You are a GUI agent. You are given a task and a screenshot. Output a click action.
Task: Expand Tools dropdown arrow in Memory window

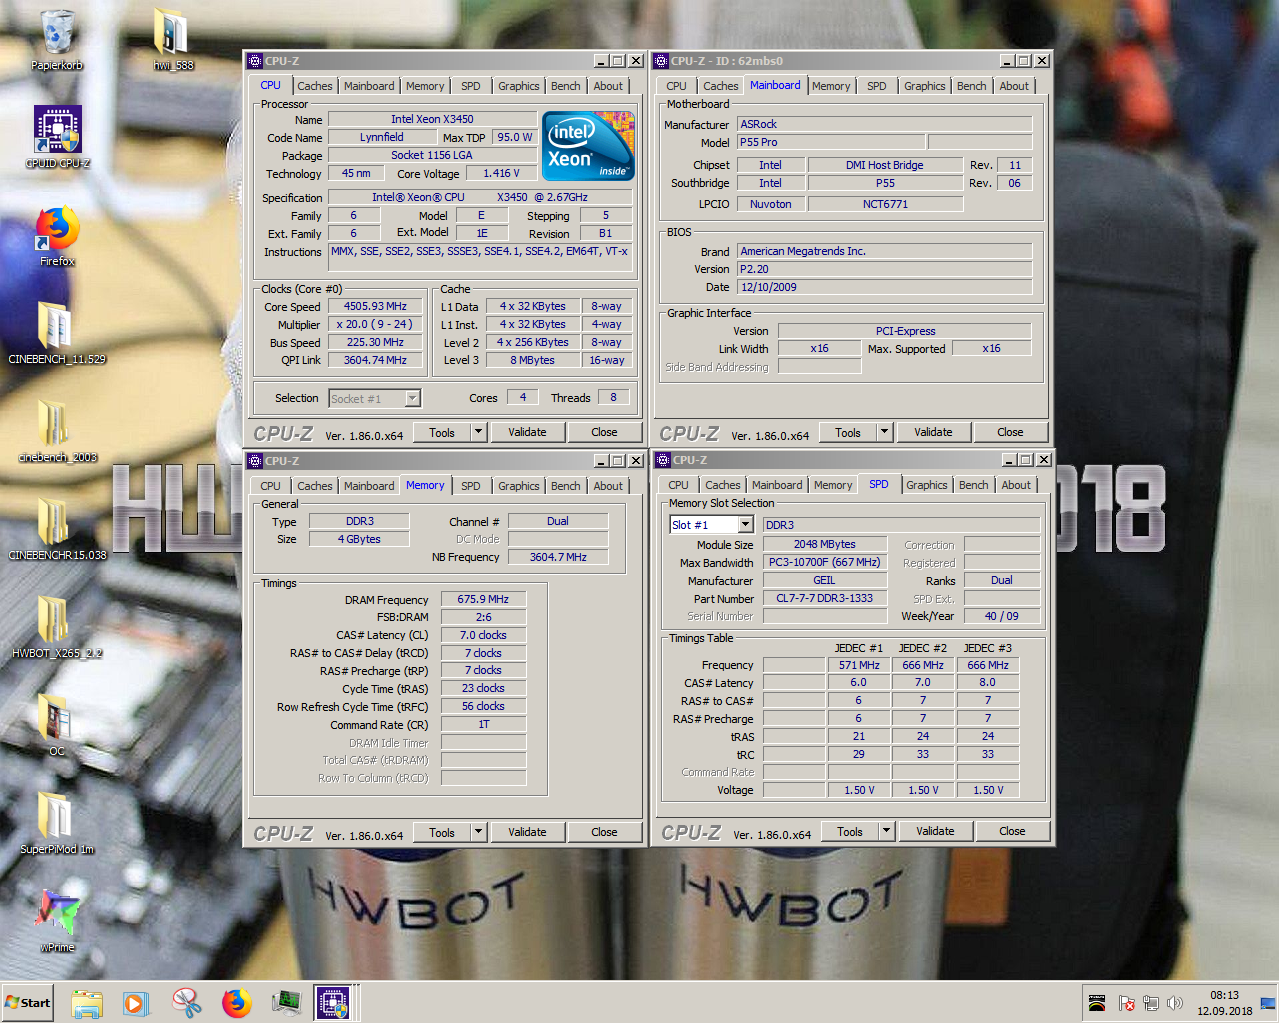[478, 832]
